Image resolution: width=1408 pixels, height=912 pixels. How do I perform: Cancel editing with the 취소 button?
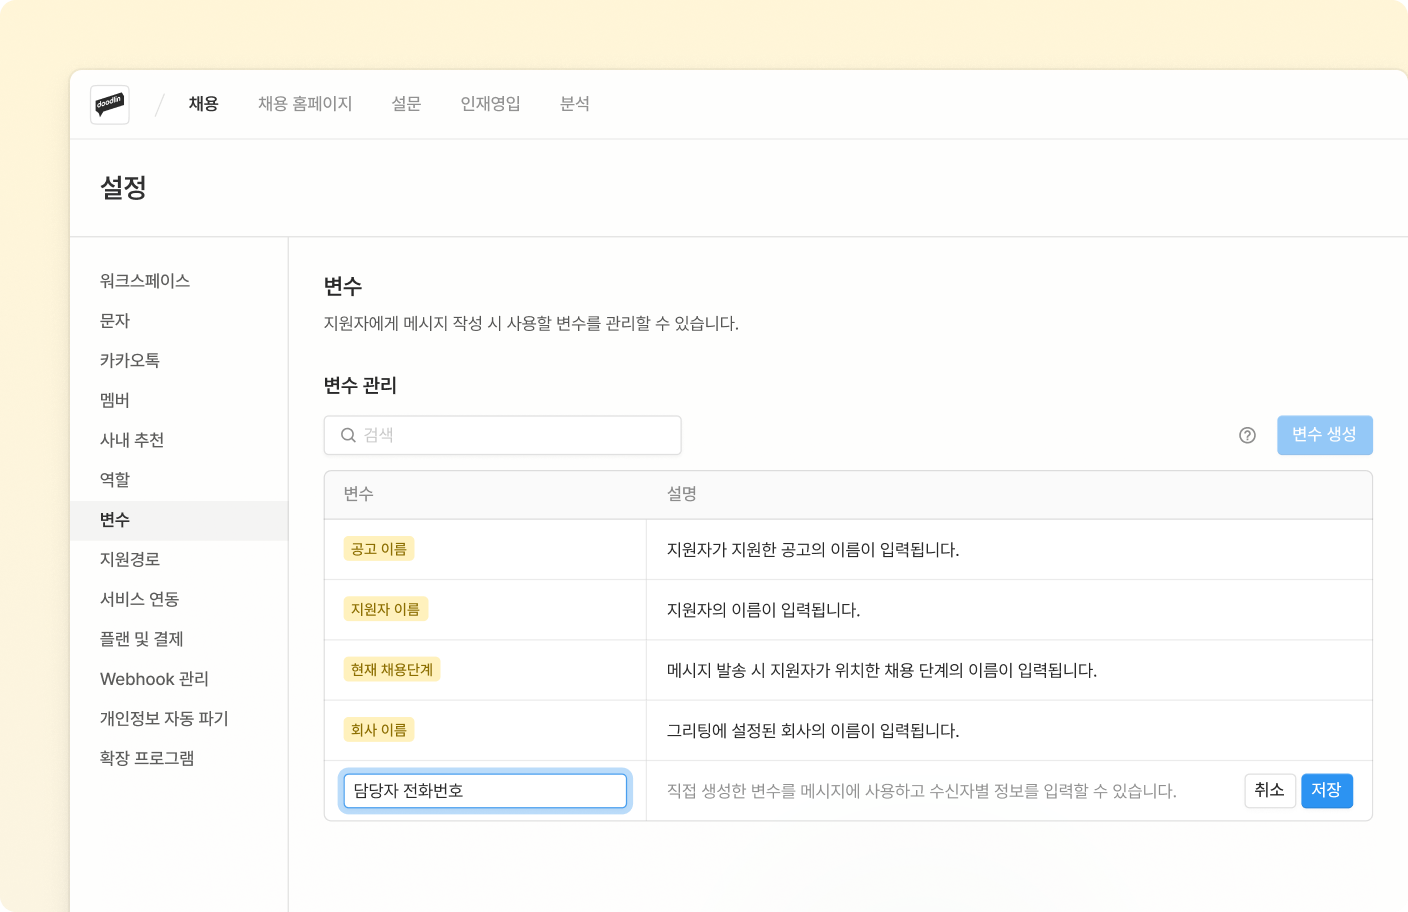pos(1270,790)
